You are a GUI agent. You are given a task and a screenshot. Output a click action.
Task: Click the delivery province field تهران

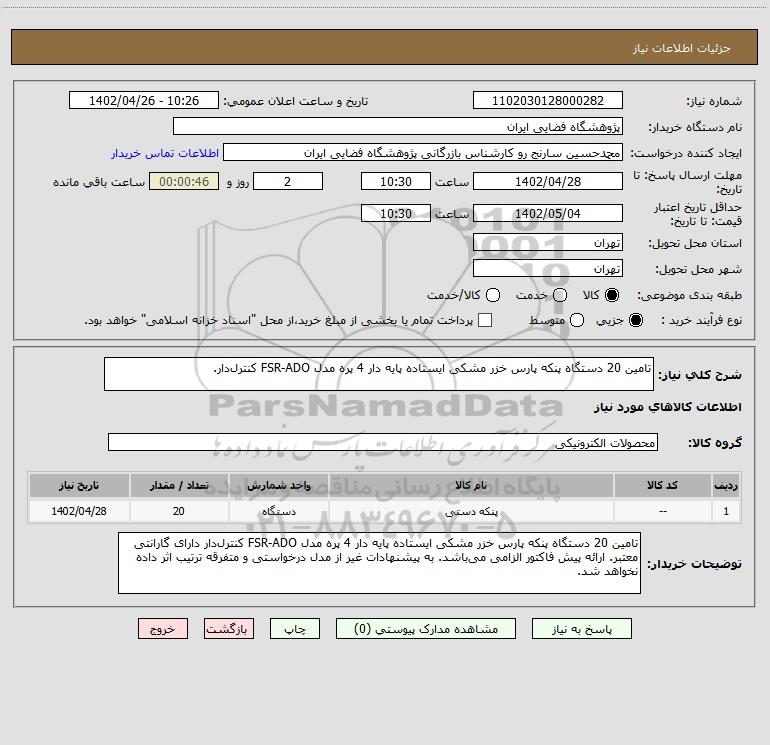click(x=548, y=243)
